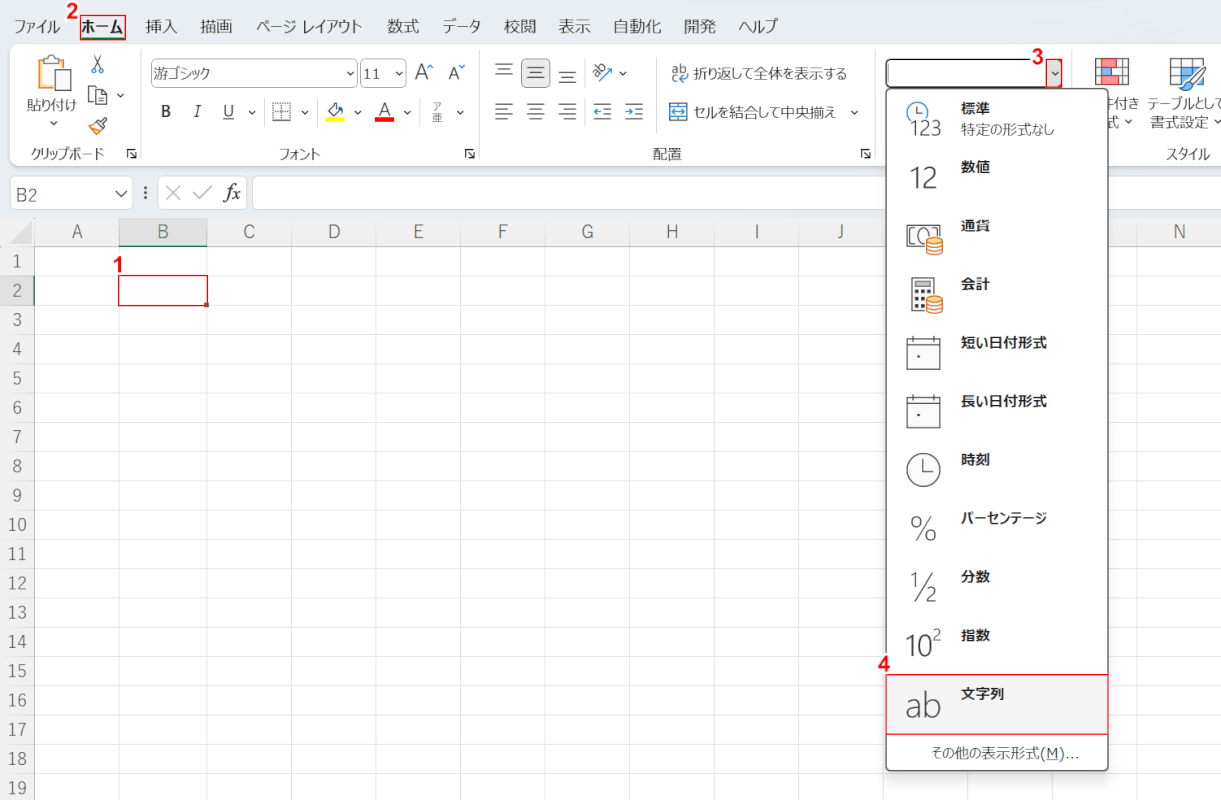
Task: Select the format painter brush icon
Action: tap(97, 126)
